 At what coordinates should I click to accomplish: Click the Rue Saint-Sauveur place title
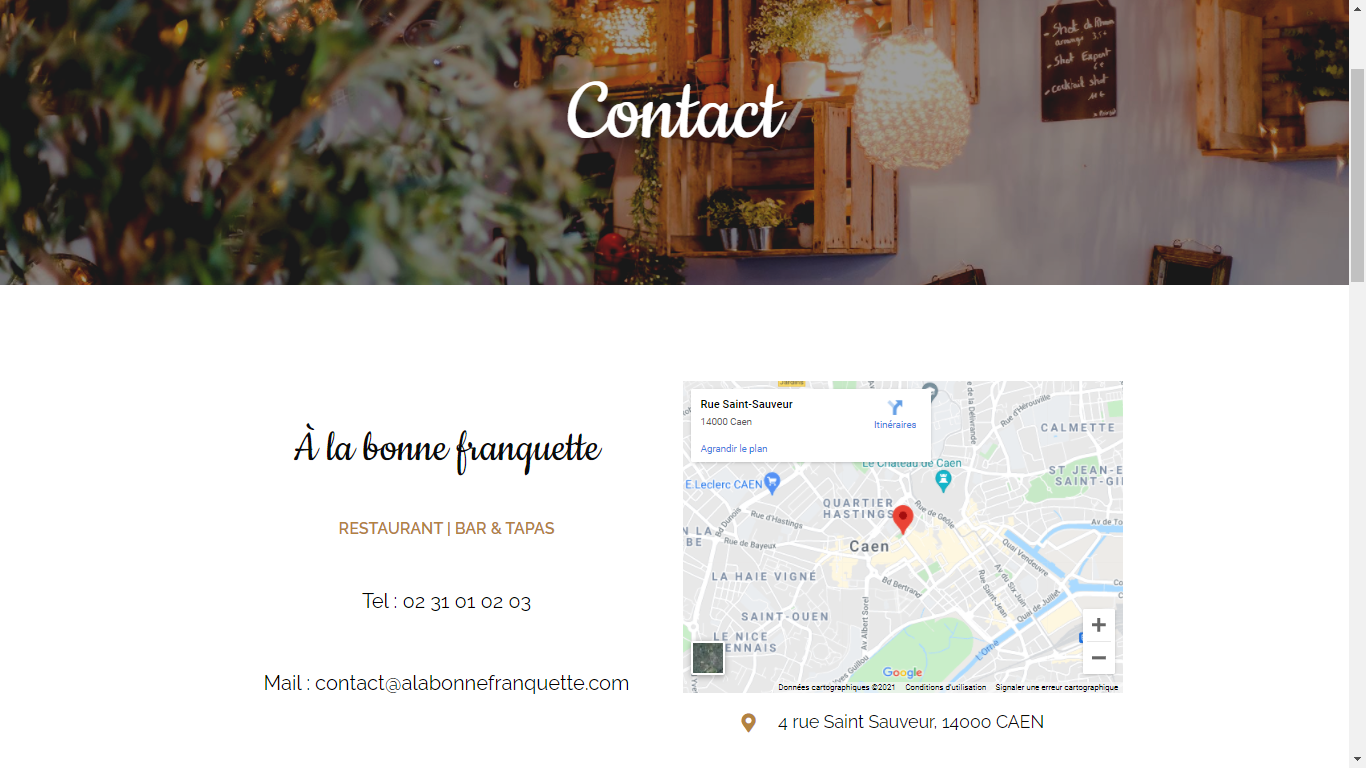tap(747, 404)
